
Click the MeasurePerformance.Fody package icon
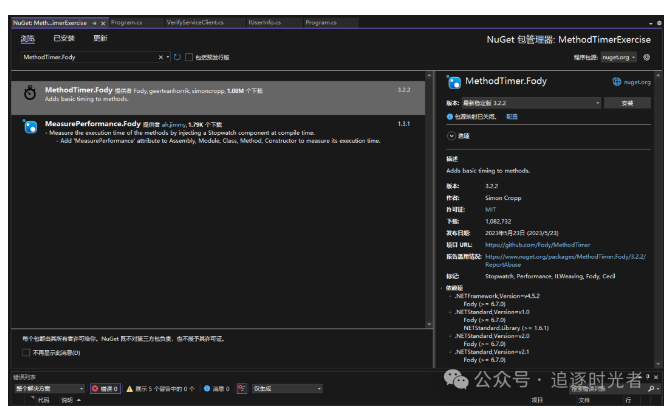[x=30, y=127]
